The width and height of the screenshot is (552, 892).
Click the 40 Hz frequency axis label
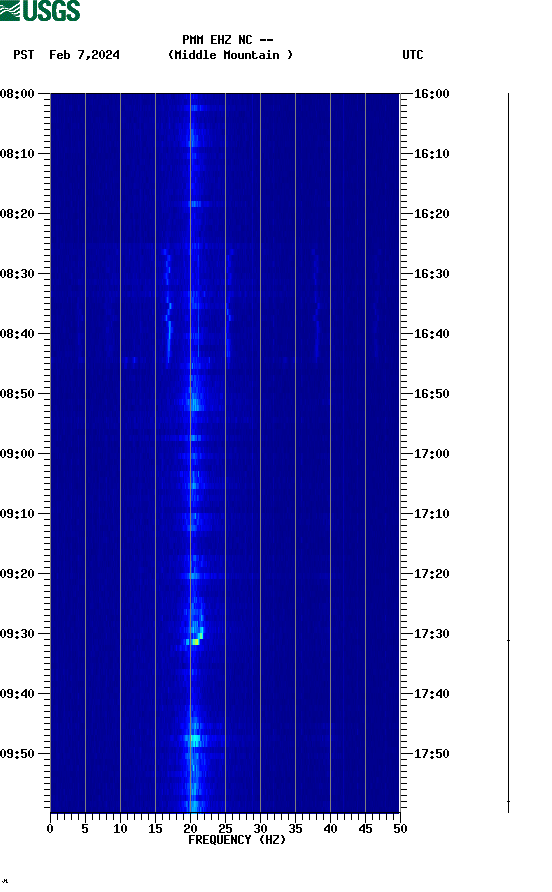(x=330, y=829)
